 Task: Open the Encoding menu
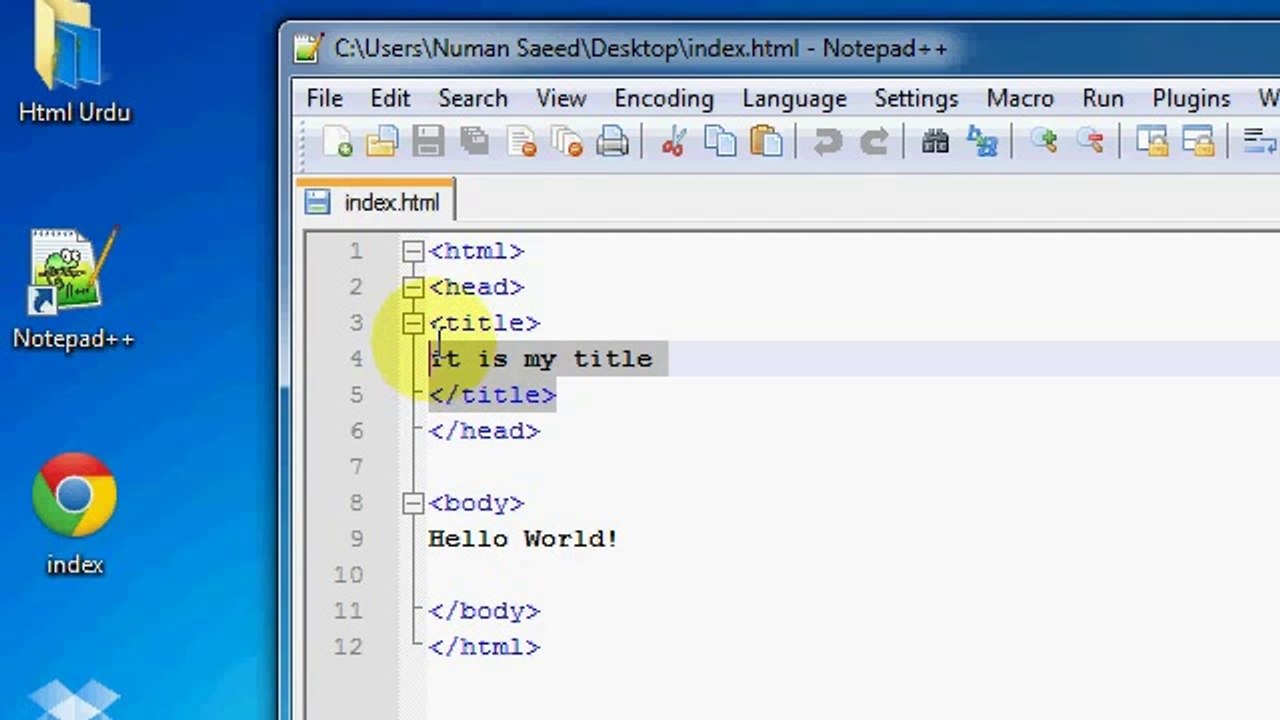tap(664, 98)
